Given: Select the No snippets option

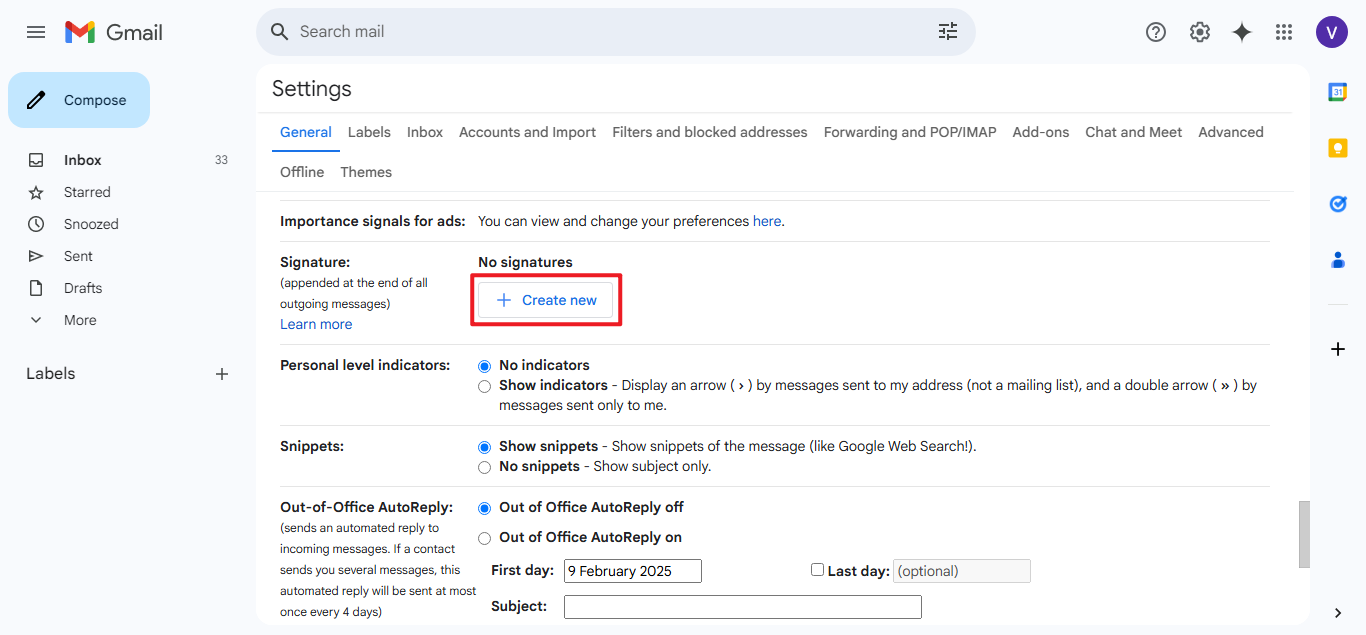Looking at the screenshot, I should (x=485, y=467).
